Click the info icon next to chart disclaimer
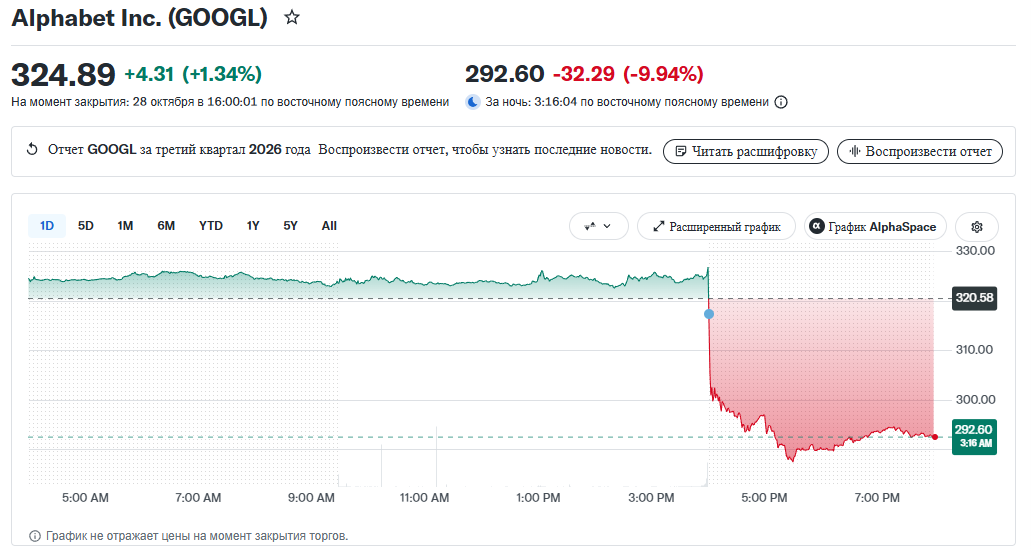1031x549 pixels. pyautogui.click(x=35, y=536)
